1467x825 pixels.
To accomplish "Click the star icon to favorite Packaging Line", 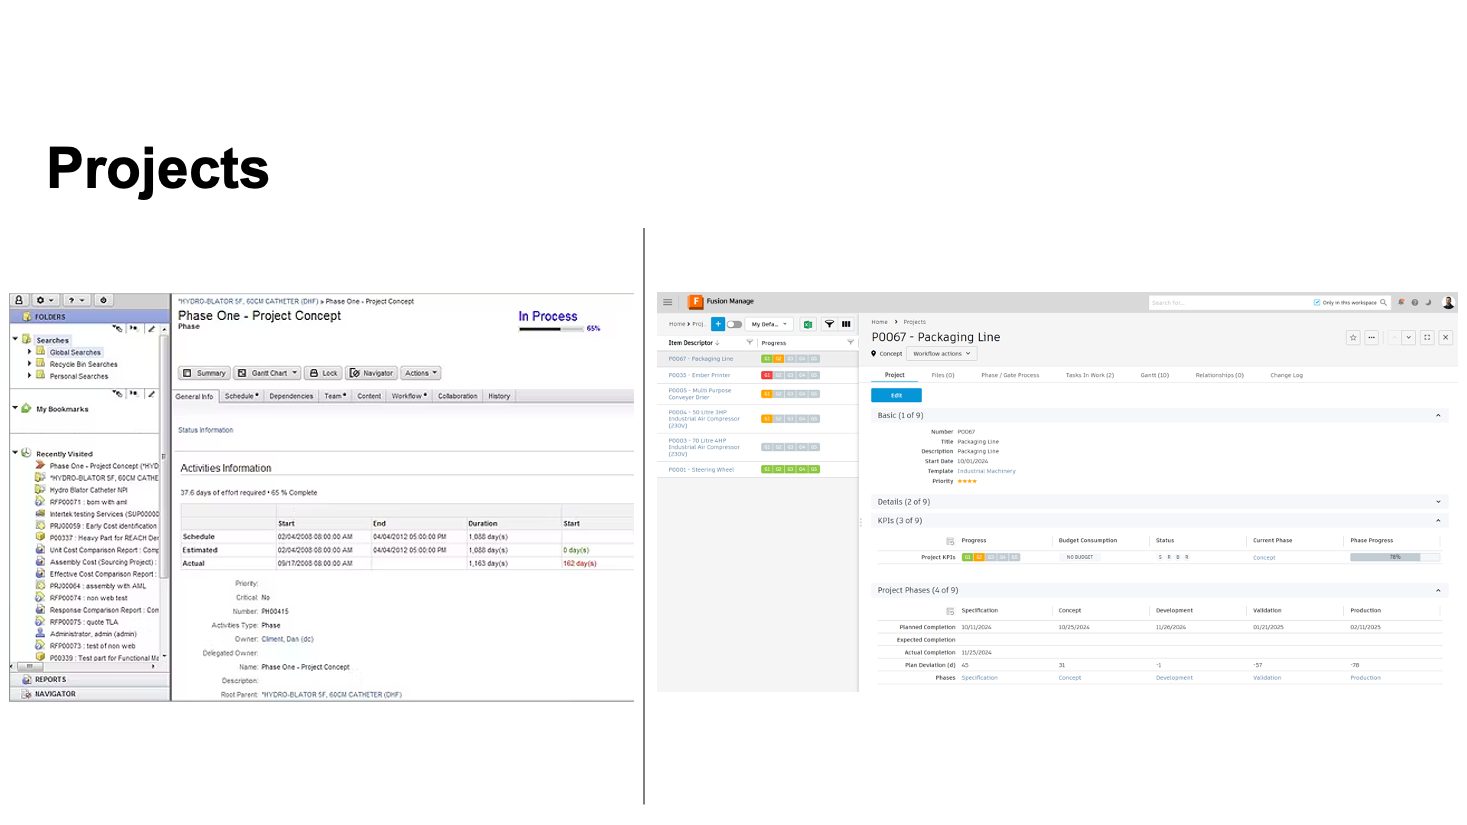I will click(1353, 337).
